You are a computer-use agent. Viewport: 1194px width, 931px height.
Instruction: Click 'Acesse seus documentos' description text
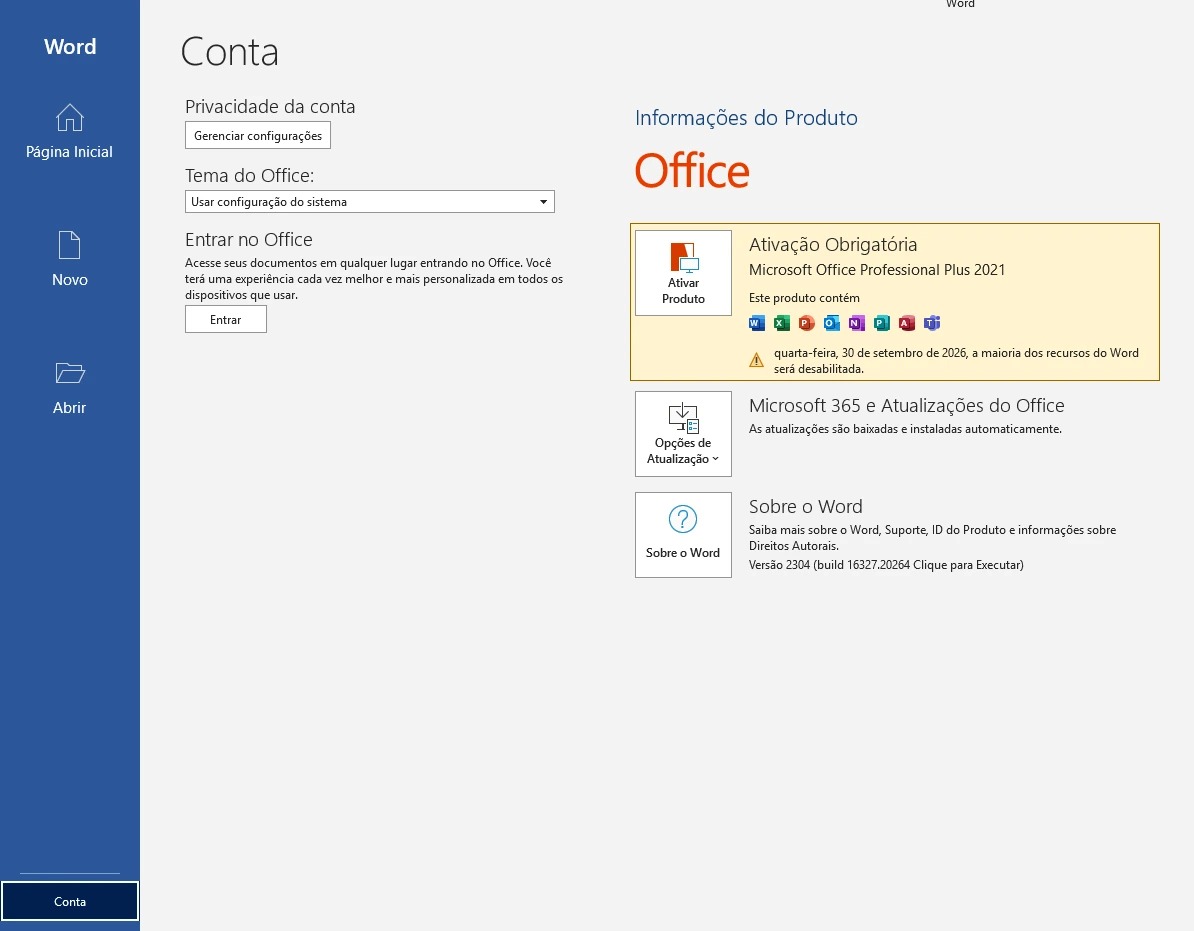click(374, 279)
